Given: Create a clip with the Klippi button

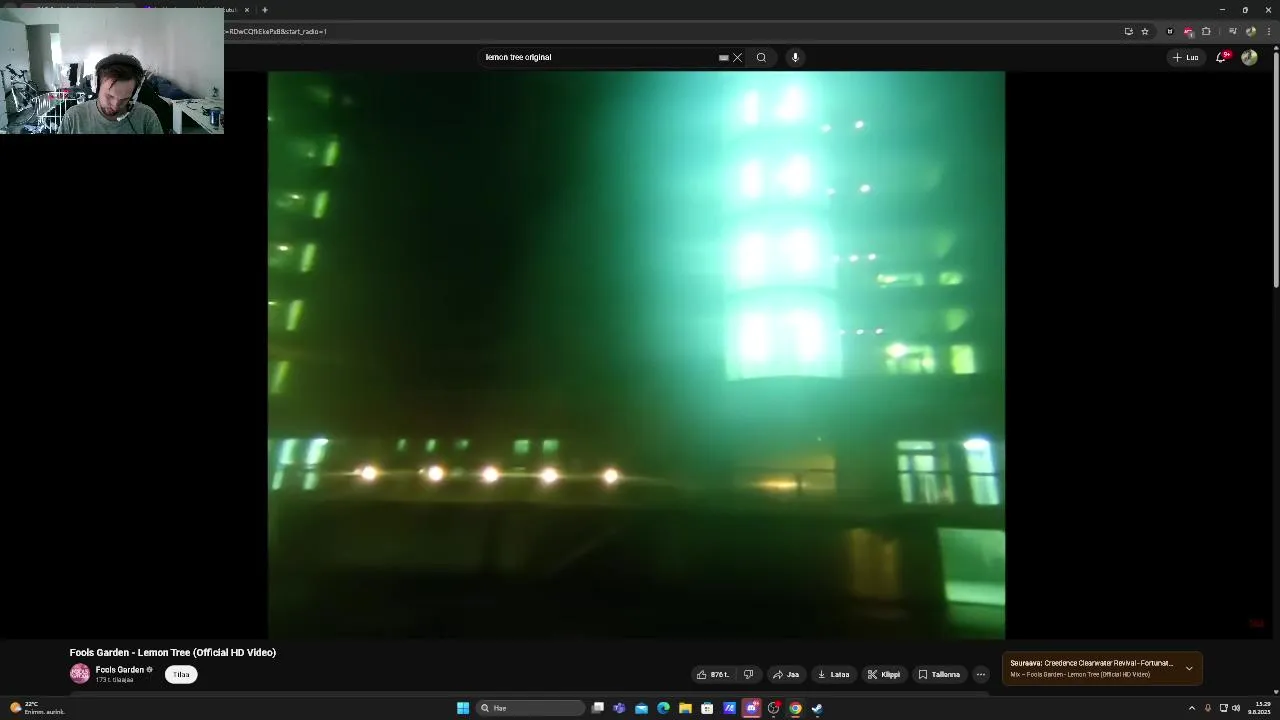Looking at the screenshot, I should (884, 675).
